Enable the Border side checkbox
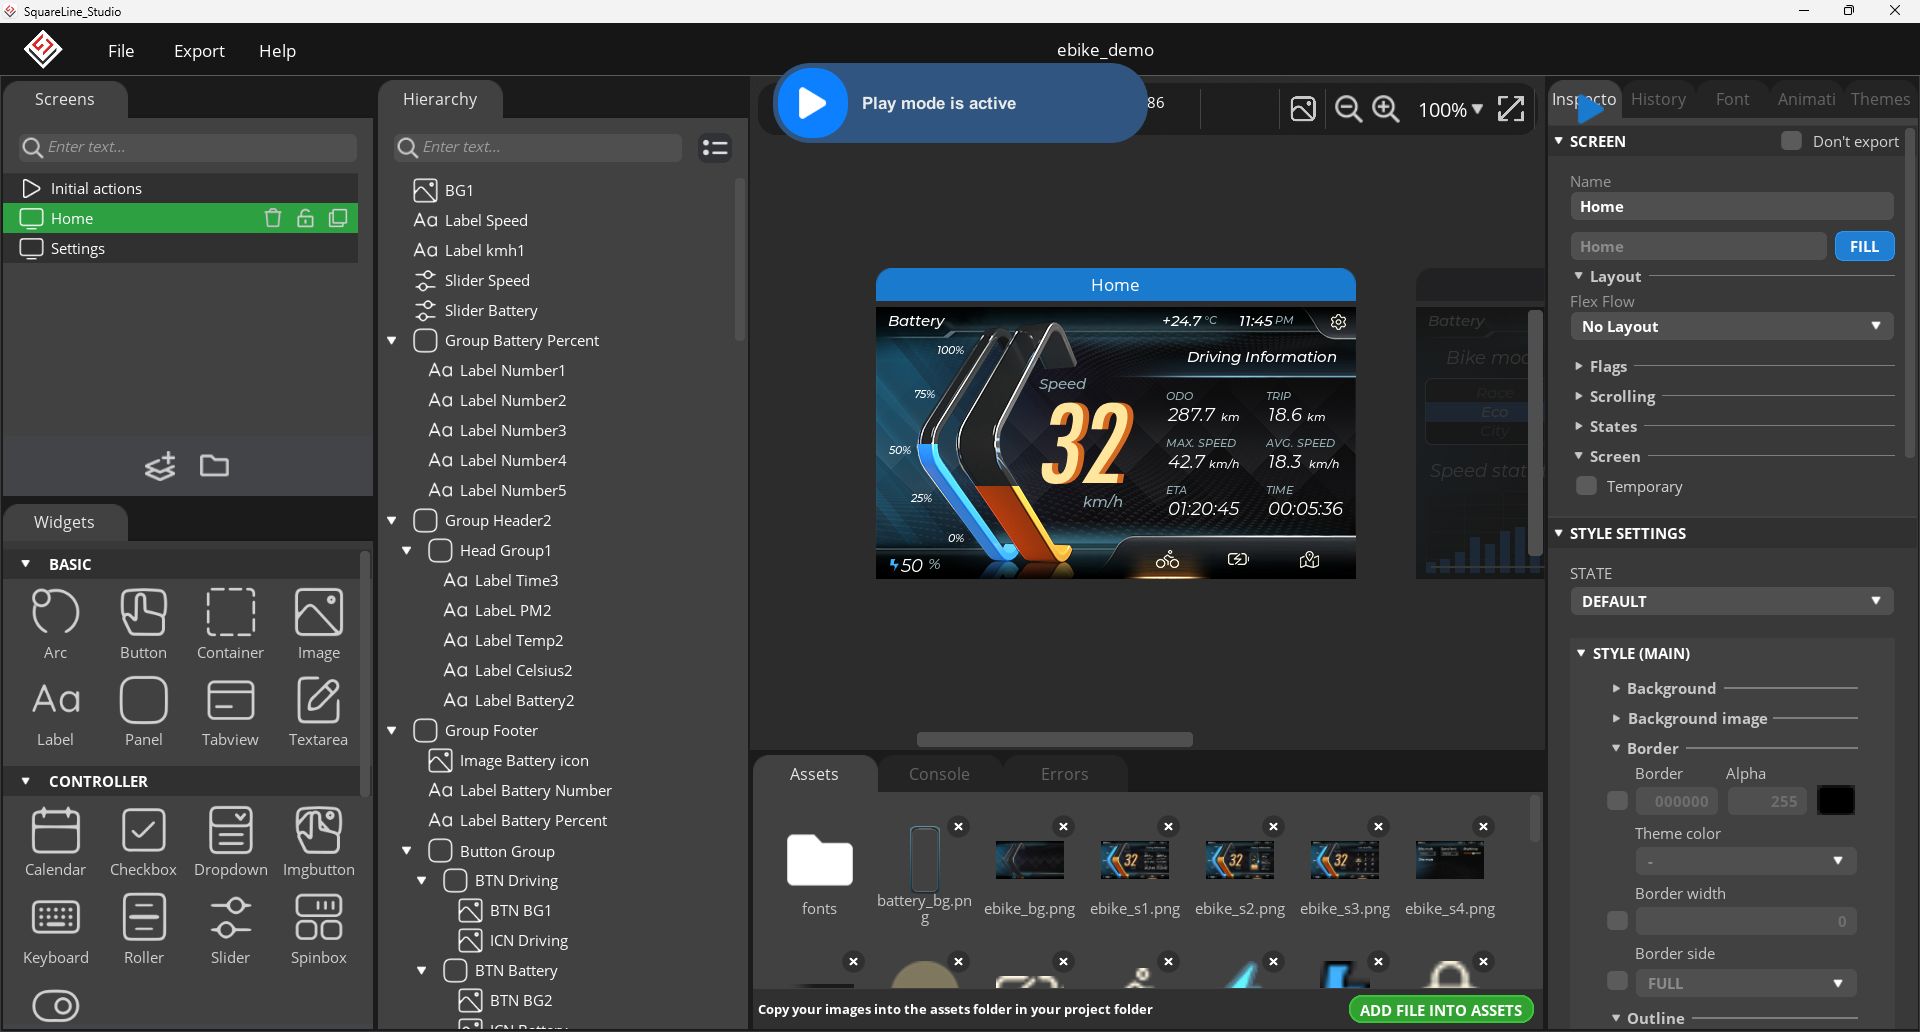Screen dimensions: 1920x1032 tap(1617, 982)
